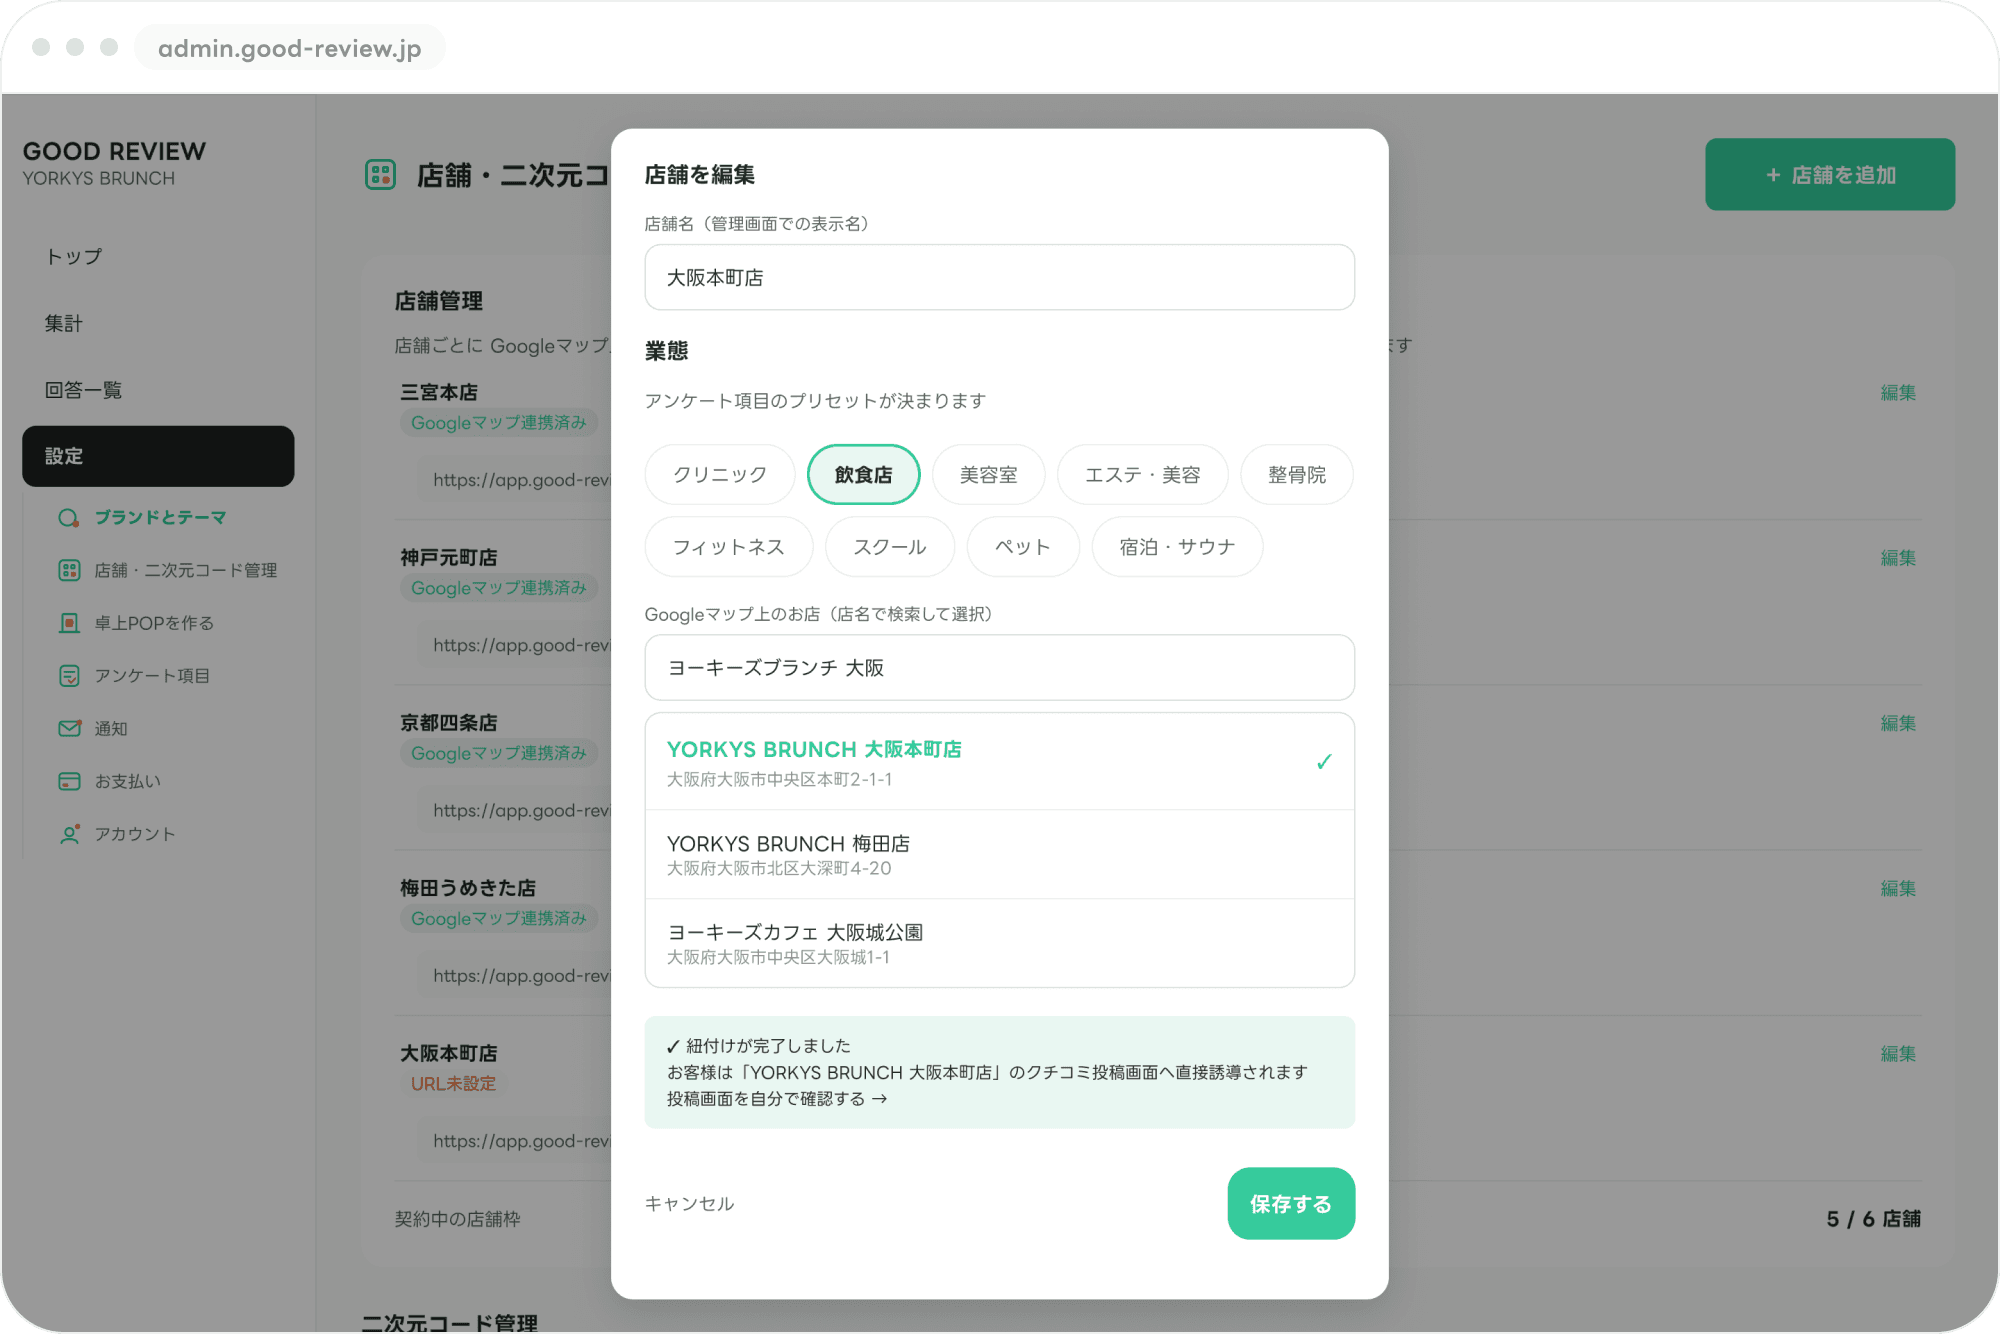This screenshot has height=1334, width=2000.
Task: Select the ペット business type chip
Action: 1023,547
